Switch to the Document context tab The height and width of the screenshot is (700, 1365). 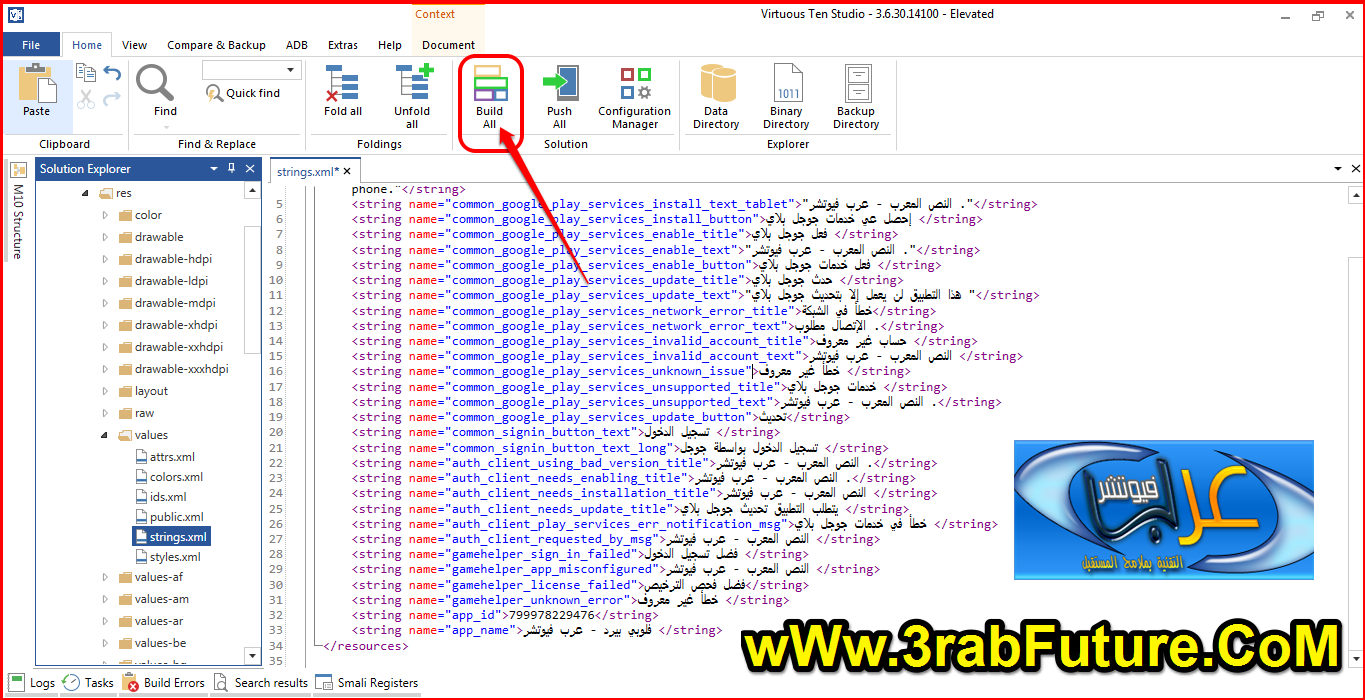tap(448, 45)
